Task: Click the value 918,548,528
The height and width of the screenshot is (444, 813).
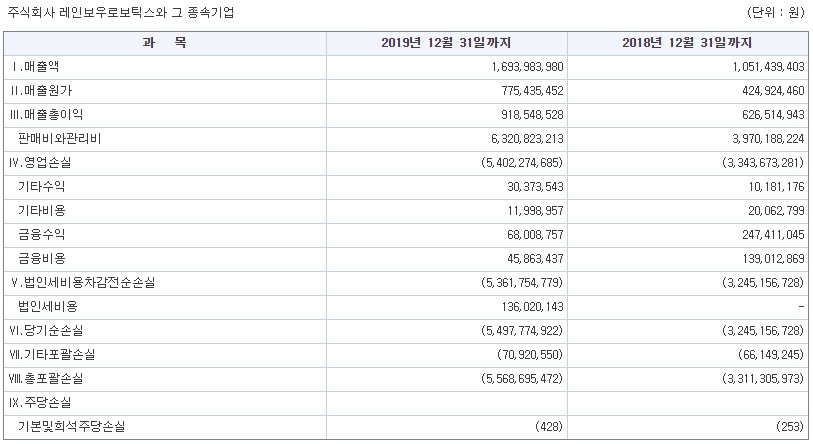Action: (x=532, y=115)
